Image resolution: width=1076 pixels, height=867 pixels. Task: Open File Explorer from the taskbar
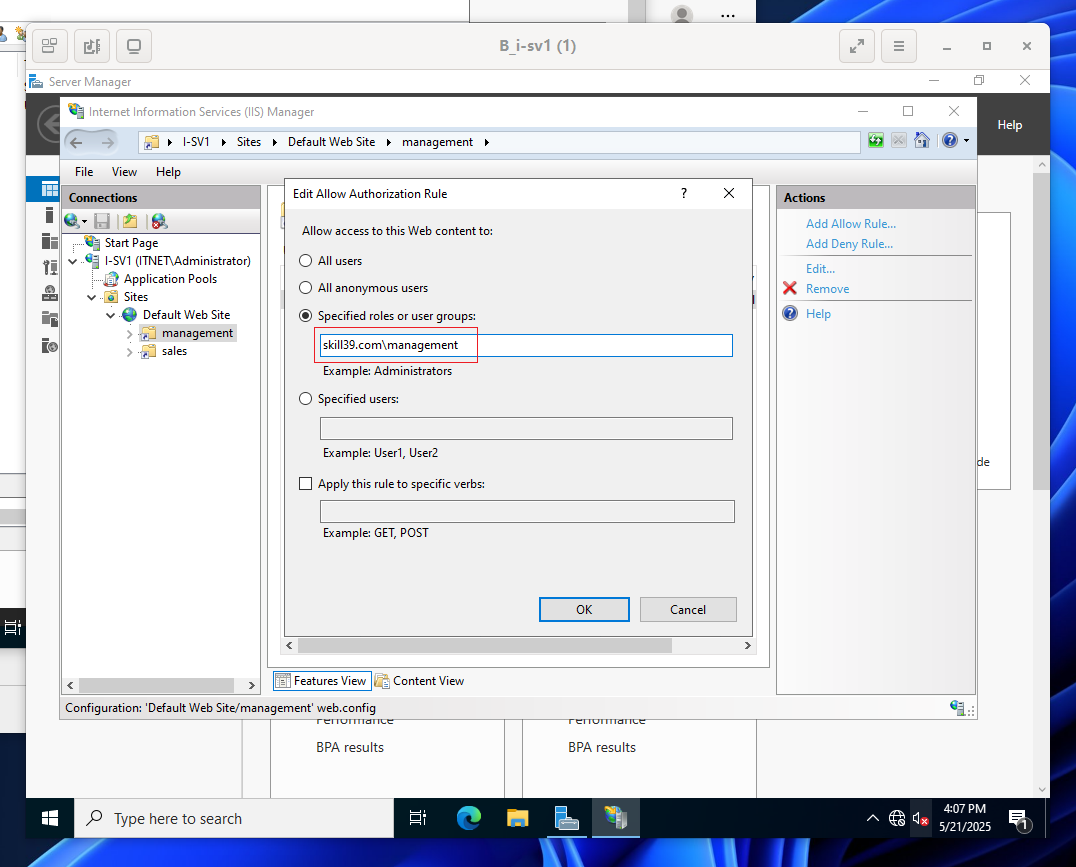coord(517,818)
